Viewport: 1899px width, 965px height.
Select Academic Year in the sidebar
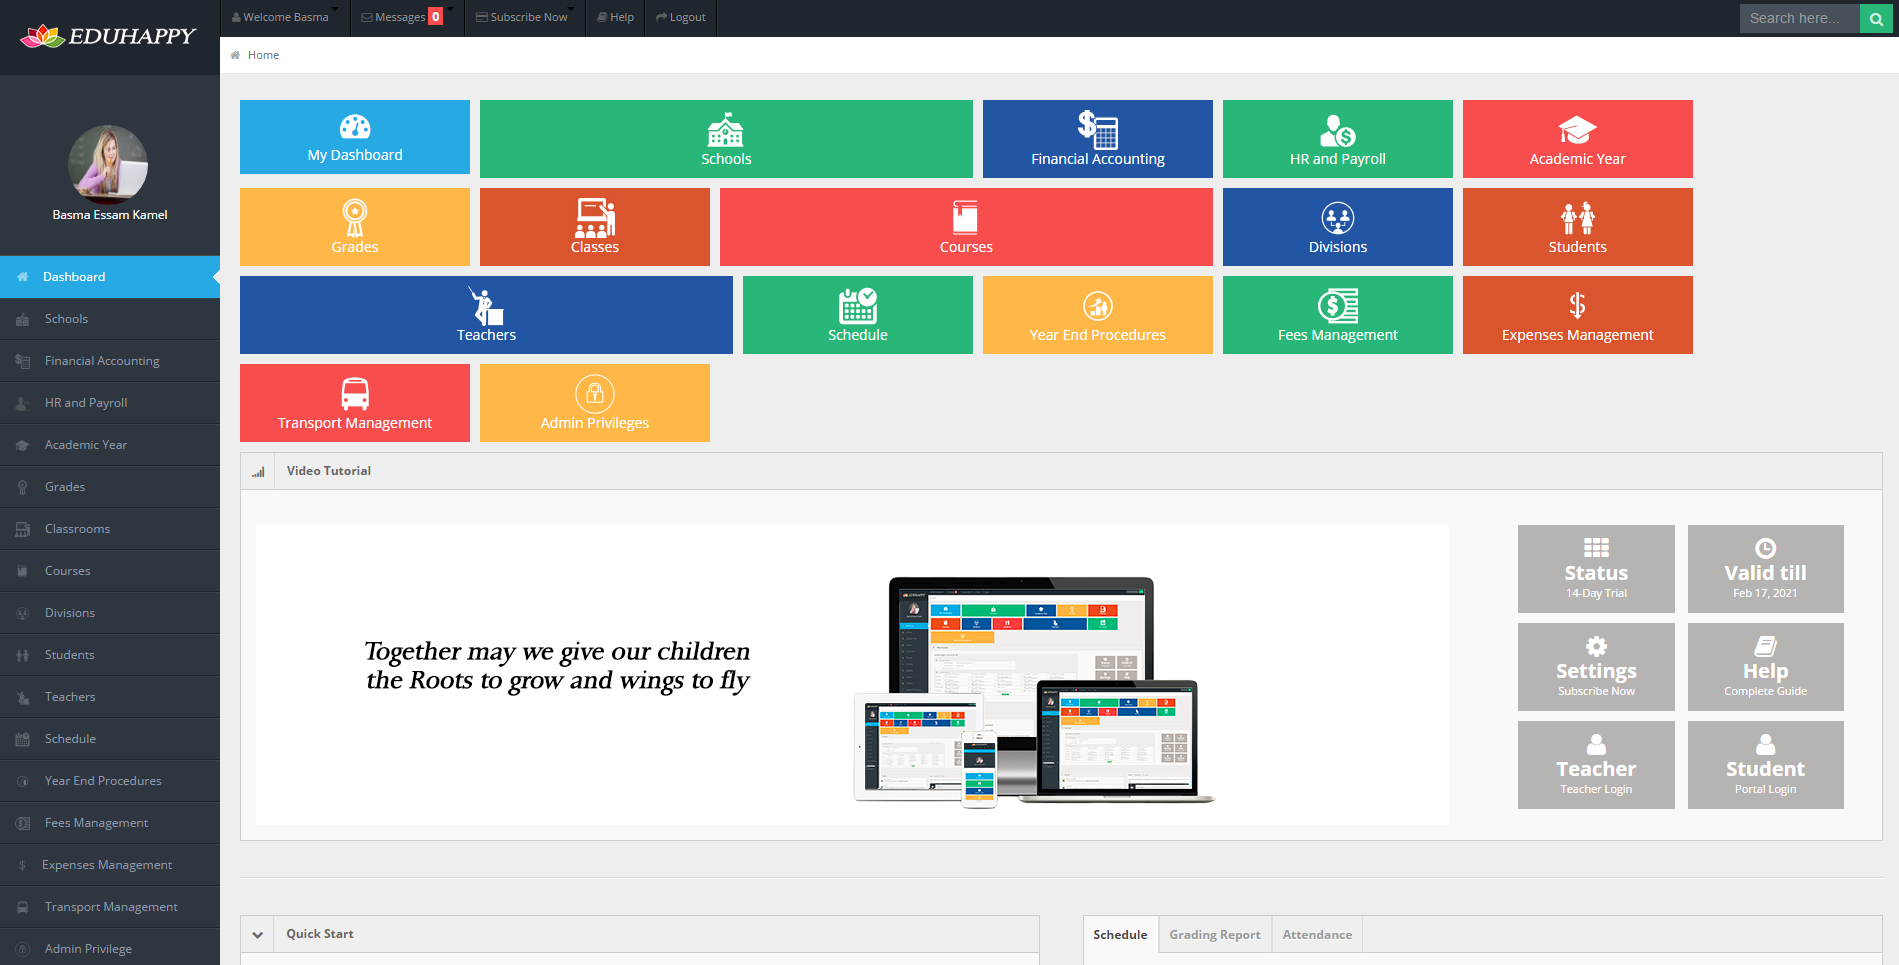pos(110,445)
